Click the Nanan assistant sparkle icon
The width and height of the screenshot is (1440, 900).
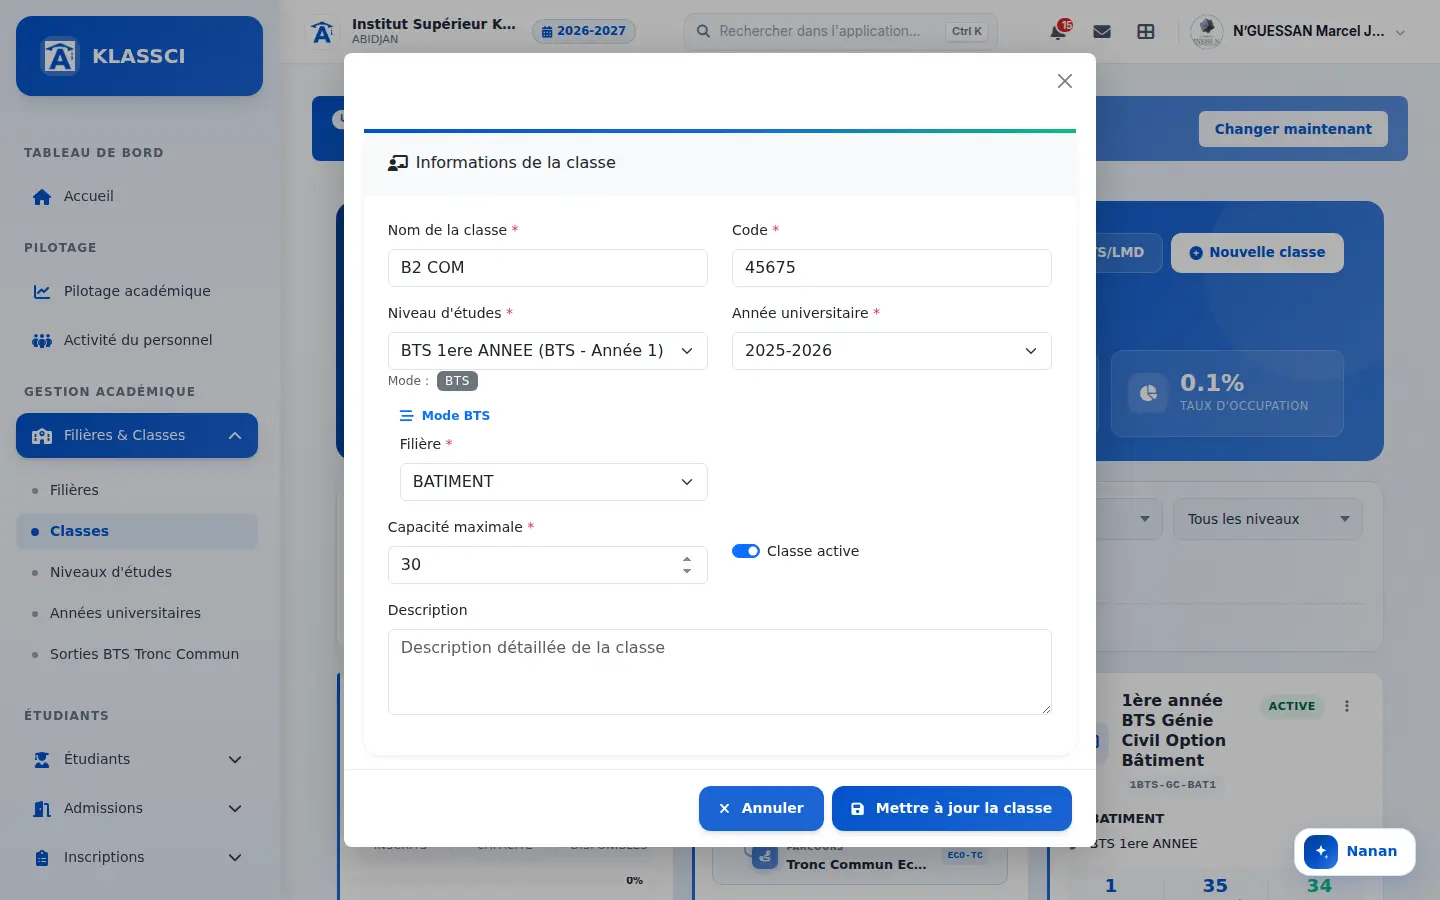[1321, 852]
